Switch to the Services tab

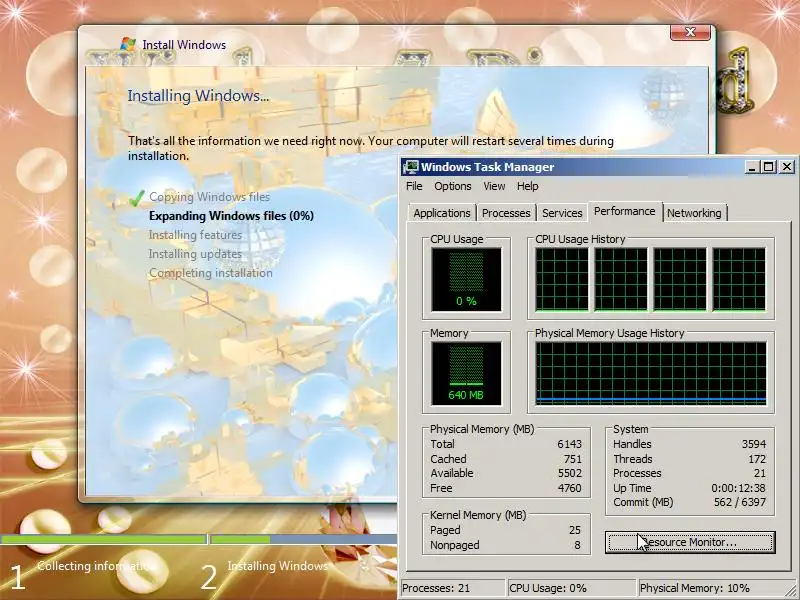(x=562, y=213)
